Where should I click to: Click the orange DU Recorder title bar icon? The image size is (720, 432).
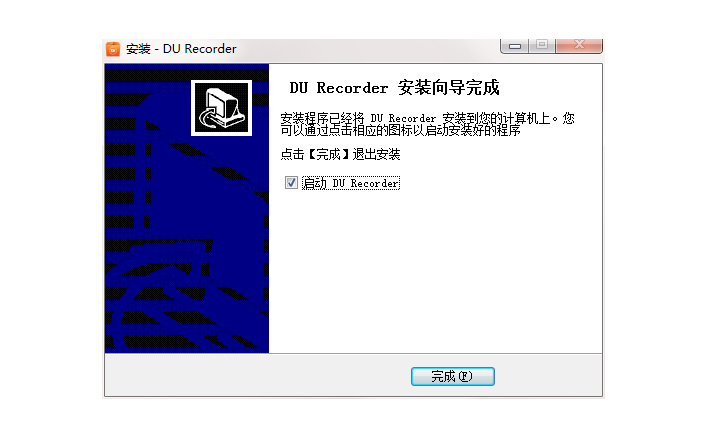pos(113,49)
